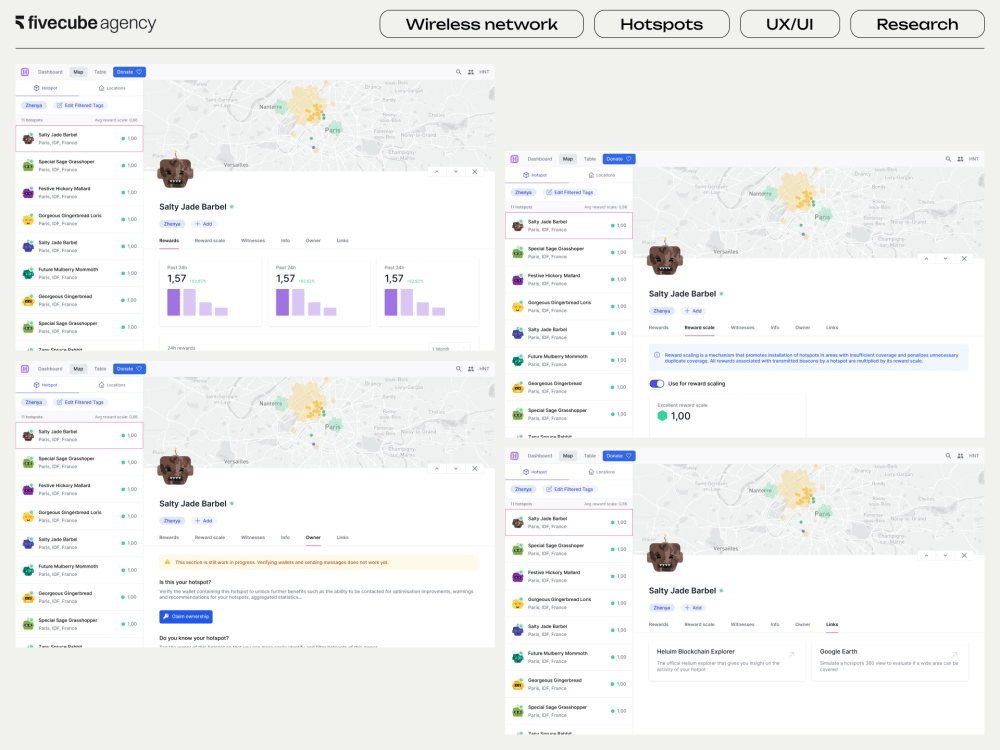This screenshot has width=1000, height=750.
Task: Select the UX/UI tag button
Action: 790,24
